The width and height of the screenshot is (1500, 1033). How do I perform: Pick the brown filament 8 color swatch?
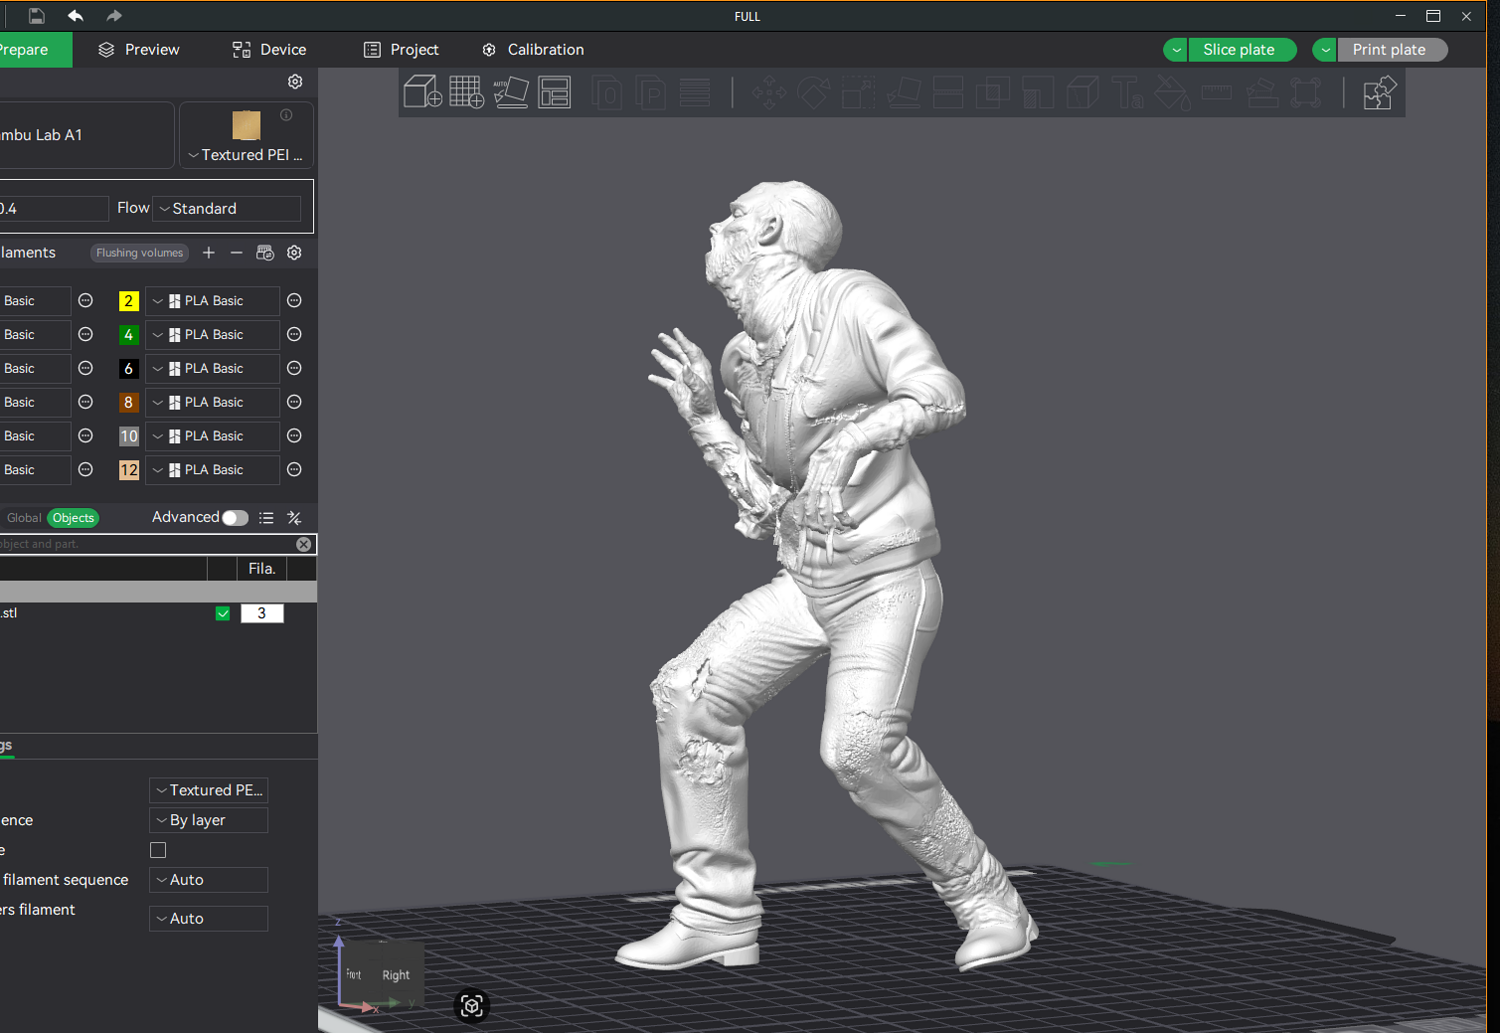pos(129,402)
